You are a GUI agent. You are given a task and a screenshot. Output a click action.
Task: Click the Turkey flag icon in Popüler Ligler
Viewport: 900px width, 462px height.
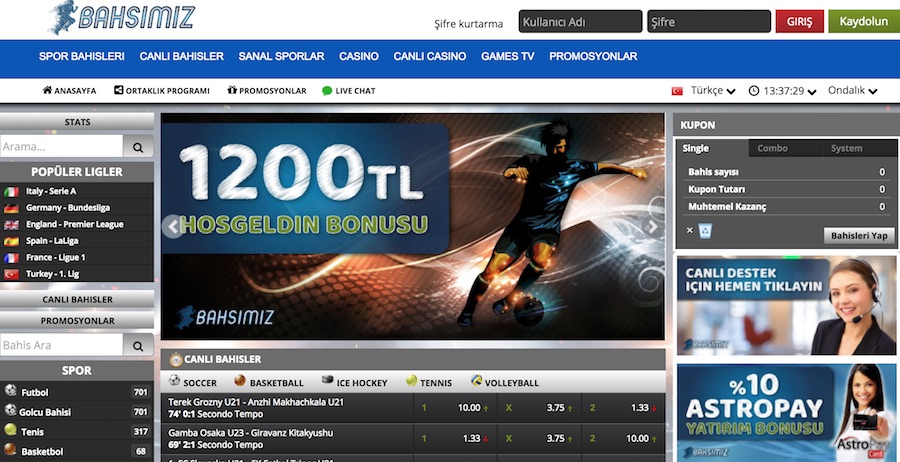click(x=11, y=274)
